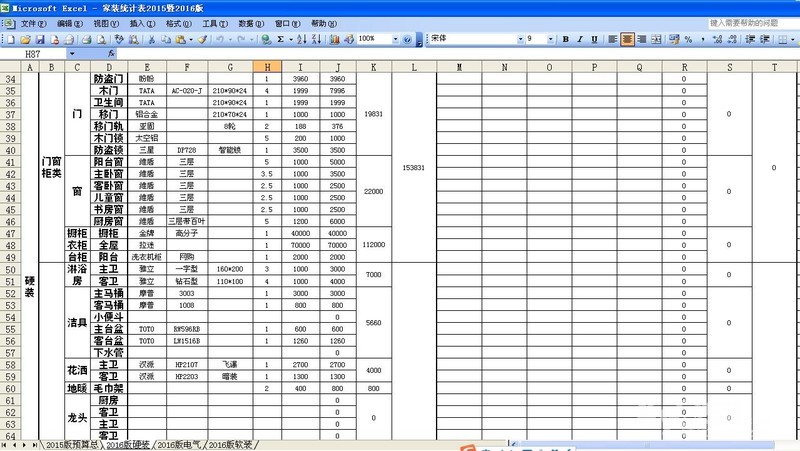Open the 格式 menu
Viewport: 800px width, 451px height.
point(178,23)
